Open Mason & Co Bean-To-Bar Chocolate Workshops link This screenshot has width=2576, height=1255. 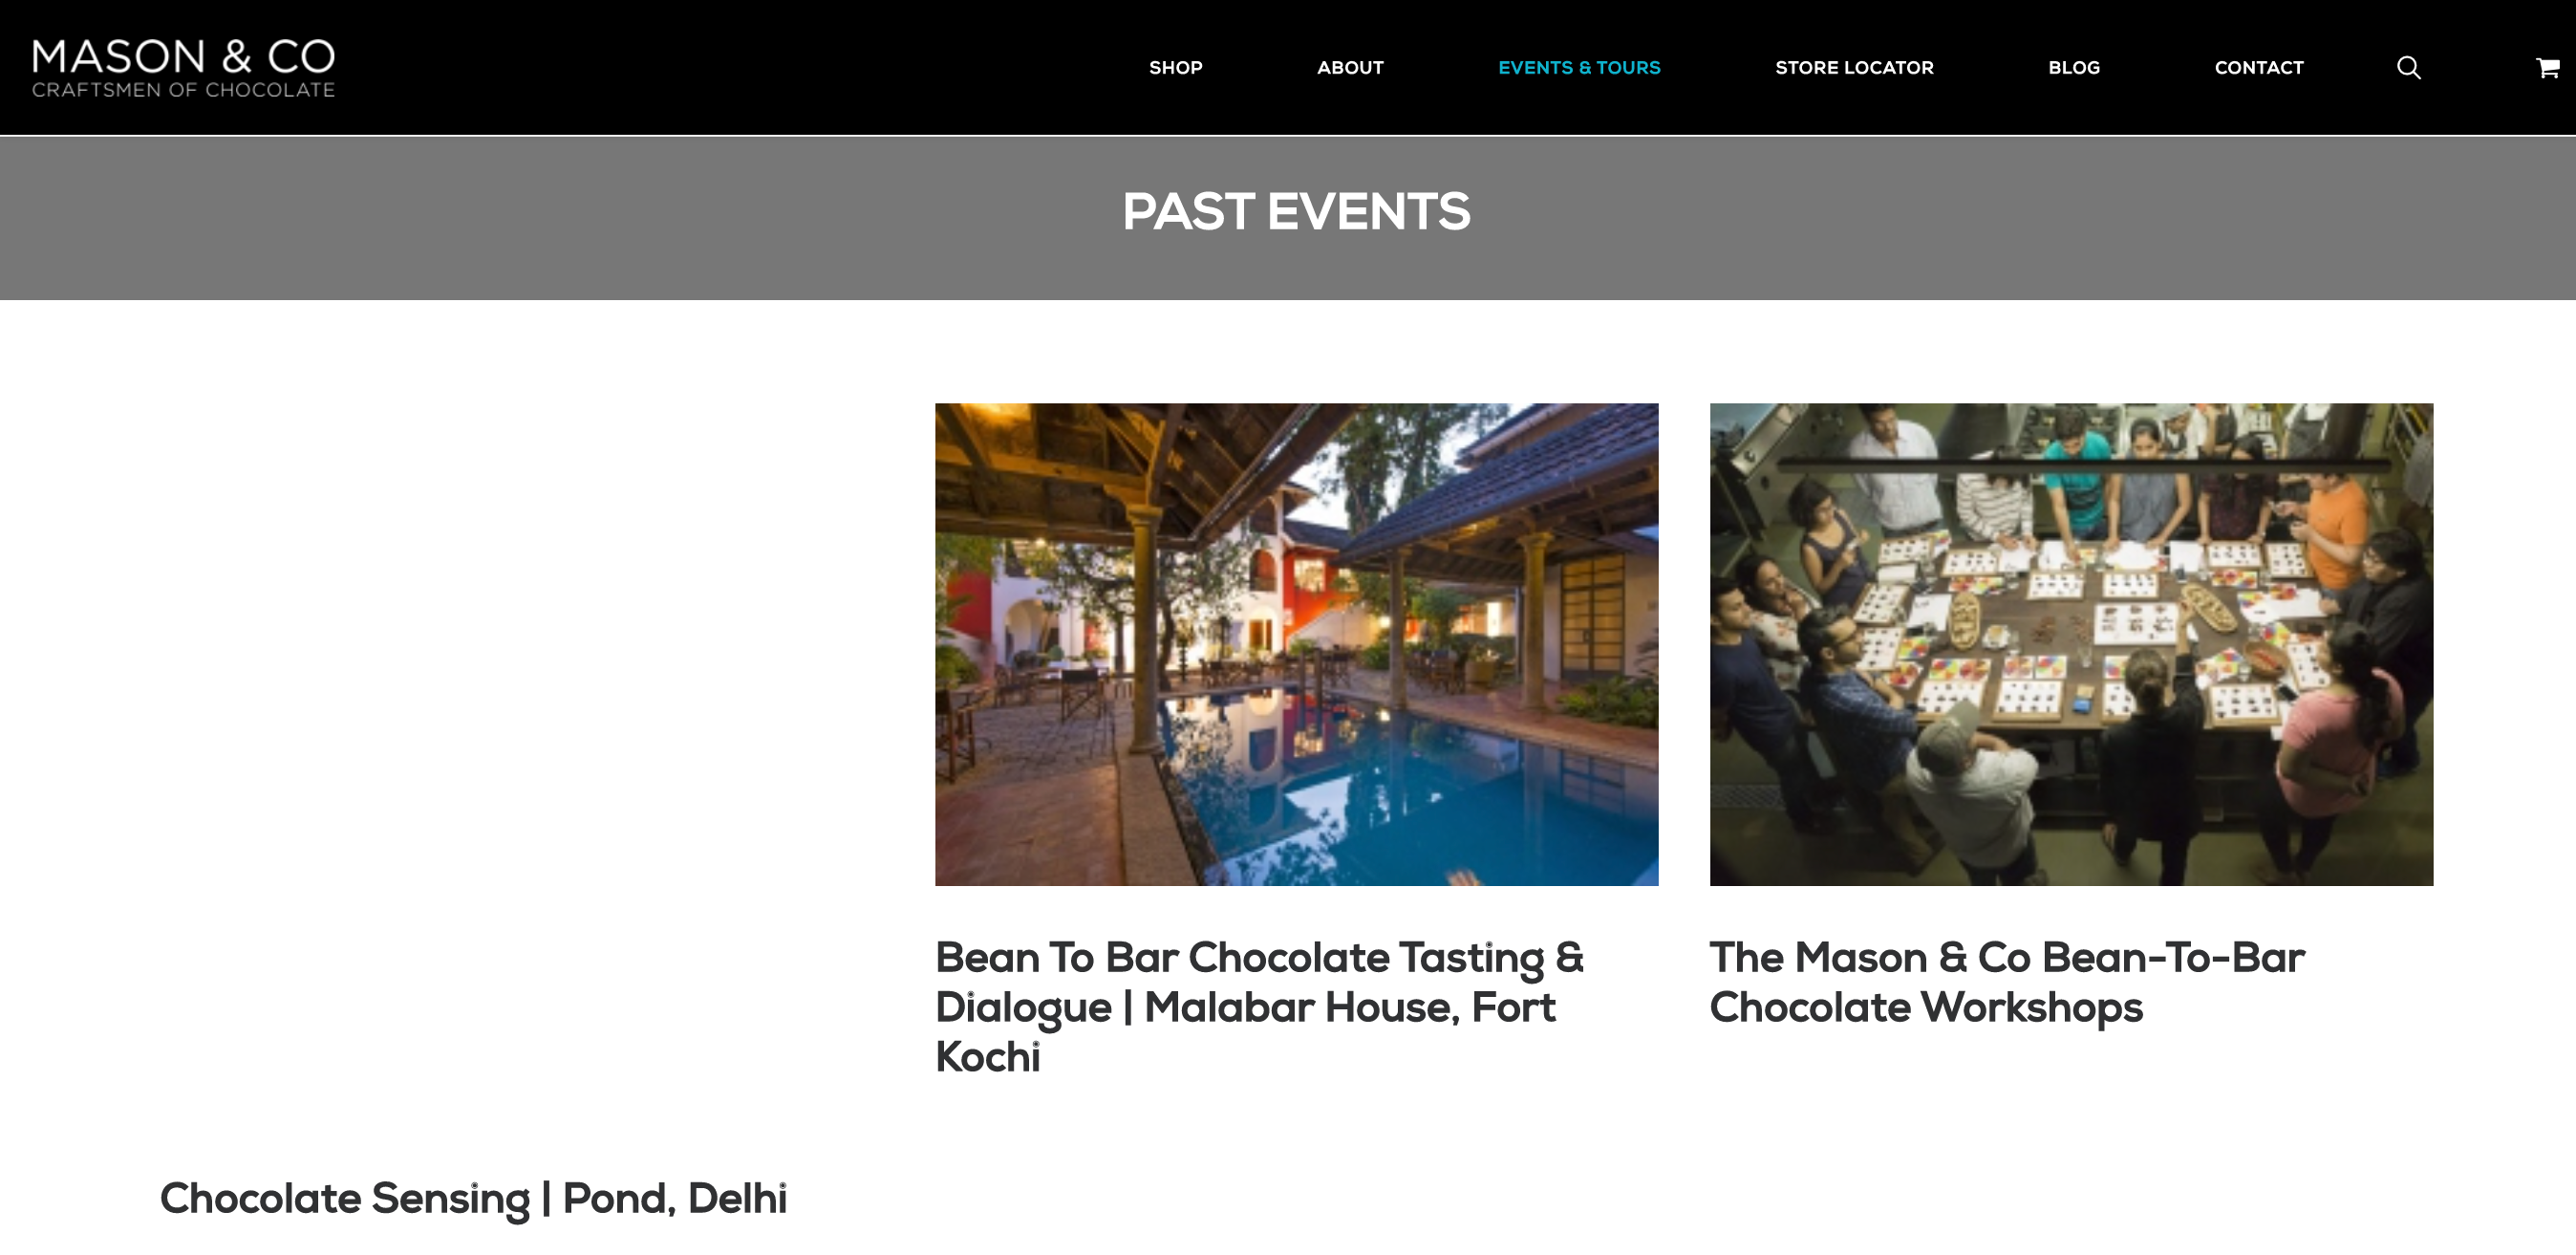[2006, 981]
